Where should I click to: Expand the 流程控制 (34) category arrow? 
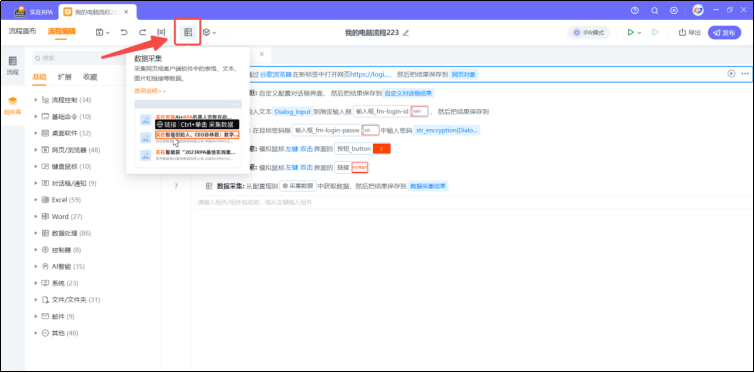(36, 100)
